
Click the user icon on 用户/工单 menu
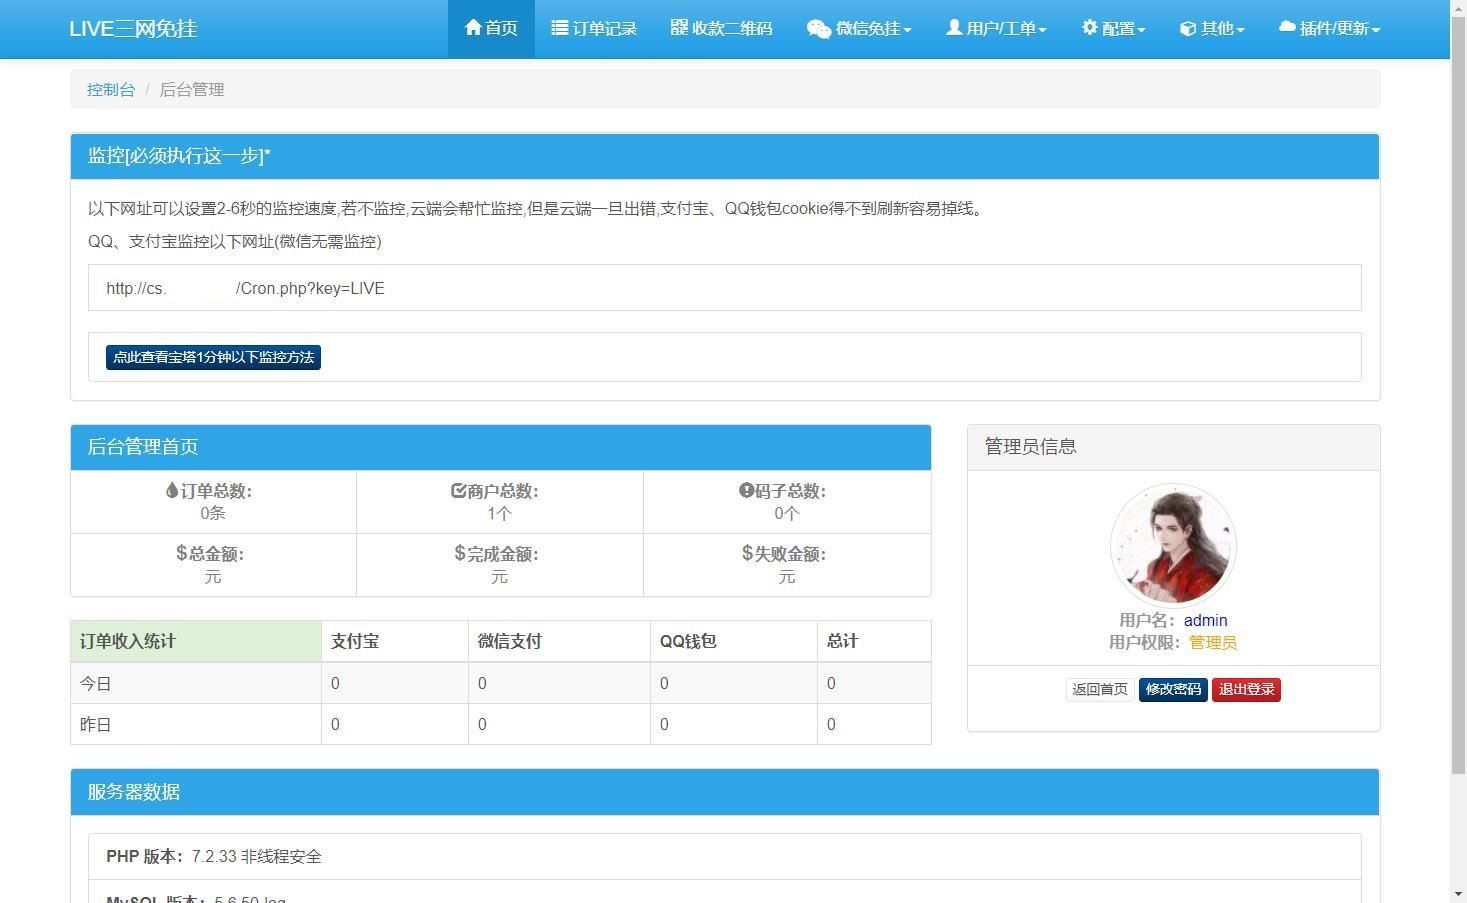point(953,28)
